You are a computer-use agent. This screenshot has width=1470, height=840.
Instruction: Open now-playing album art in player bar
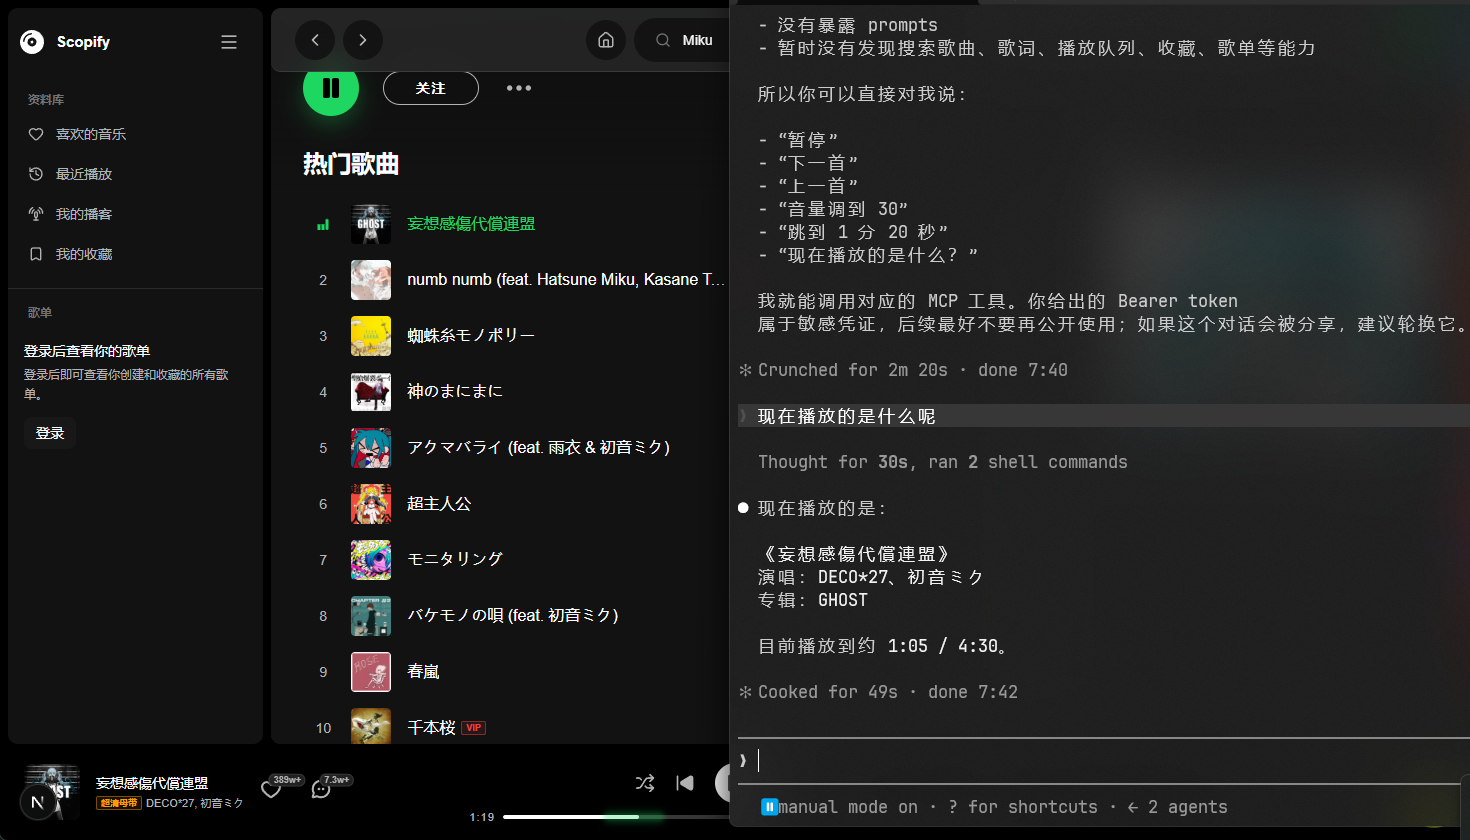pos(52,792)
